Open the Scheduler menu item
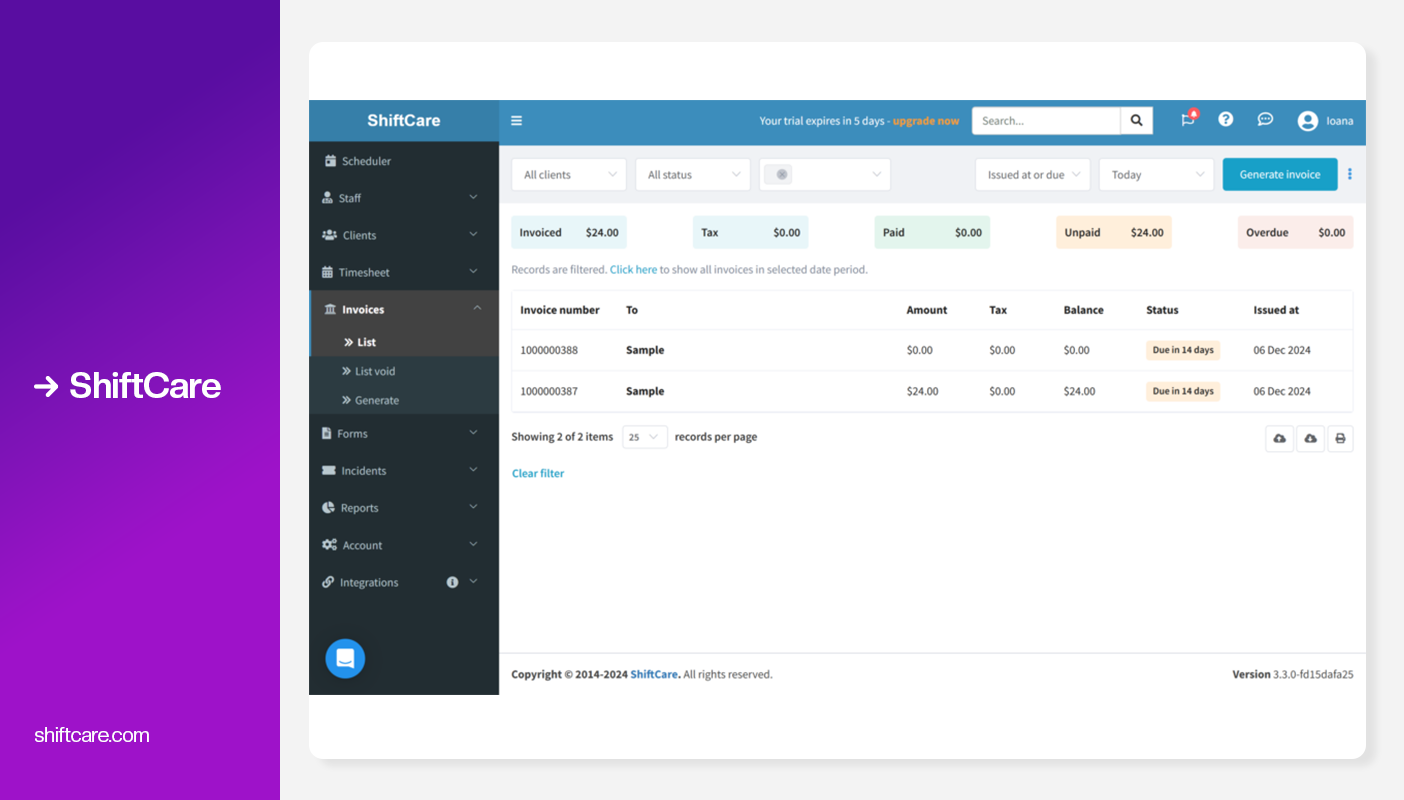Image resolution: width=1404 pixels, height=800 pixels. pos(404,161)
